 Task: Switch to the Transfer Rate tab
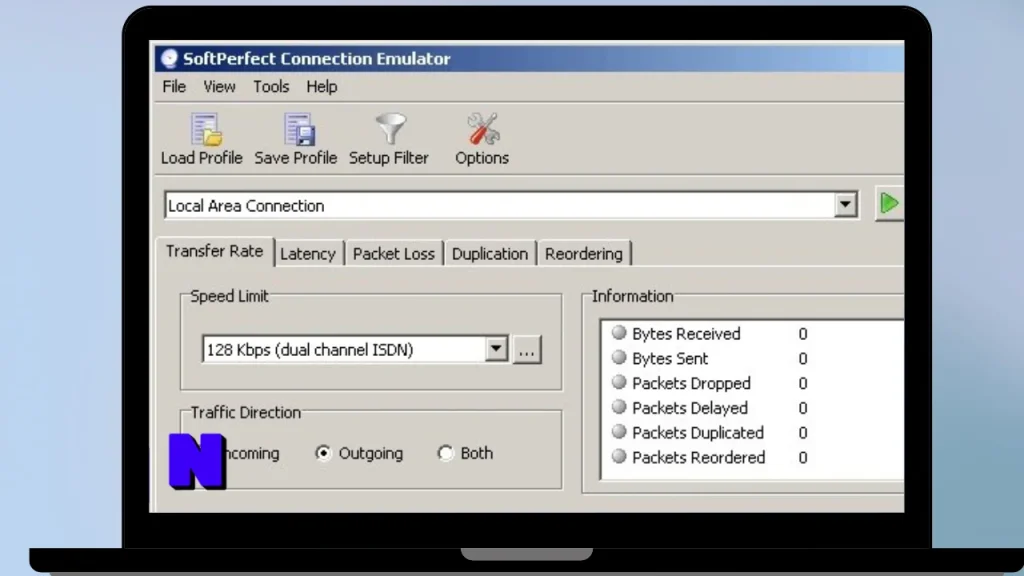pyautogui.click(x=215, y=251)
